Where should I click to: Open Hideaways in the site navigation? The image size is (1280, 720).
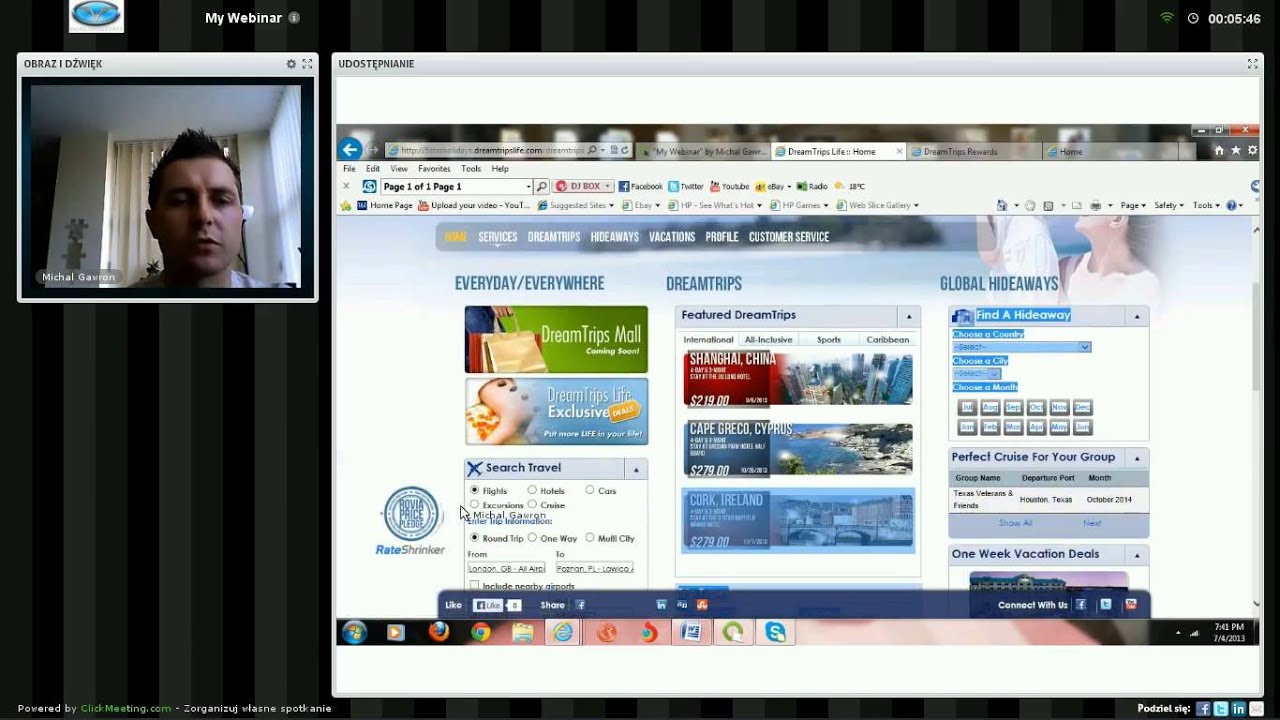pos(614,237)
